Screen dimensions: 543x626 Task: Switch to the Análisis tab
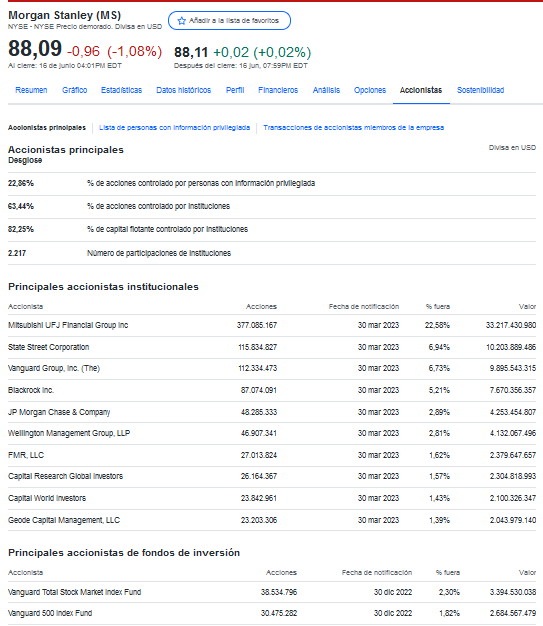(x=326, y=90)
